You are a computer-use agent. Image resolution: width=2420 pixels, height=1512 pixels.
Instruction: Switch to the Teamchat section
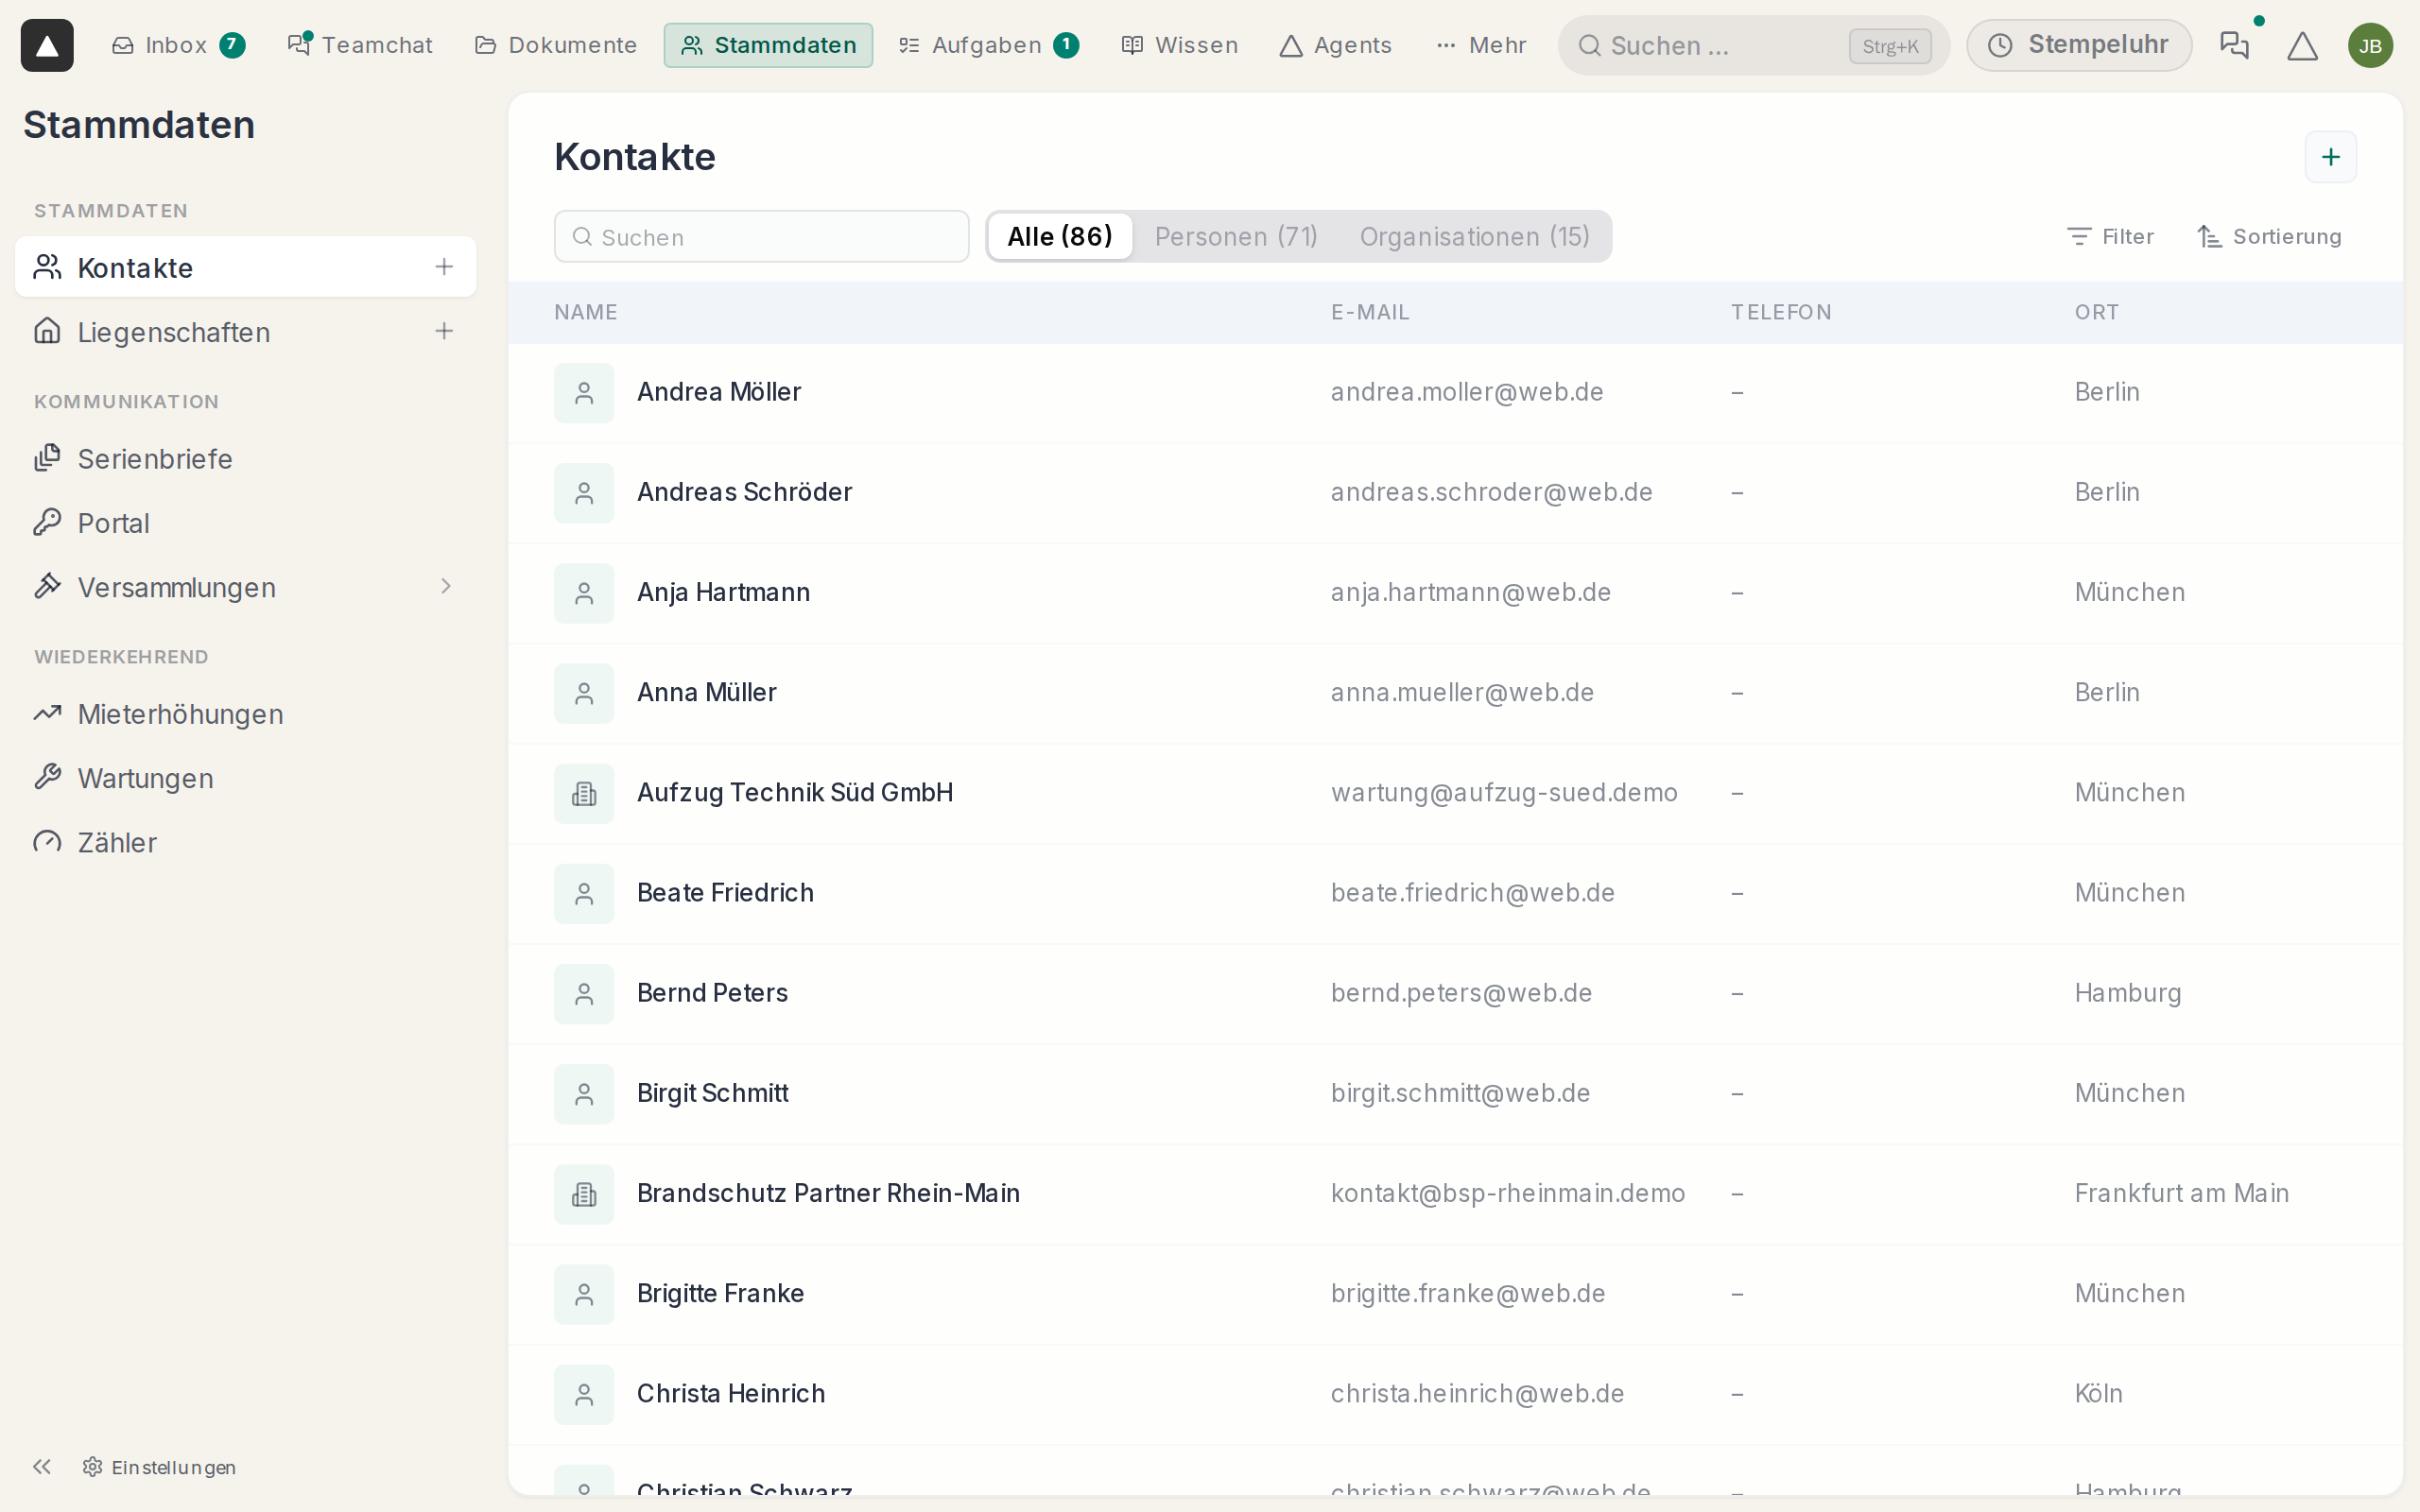point(359,45)
